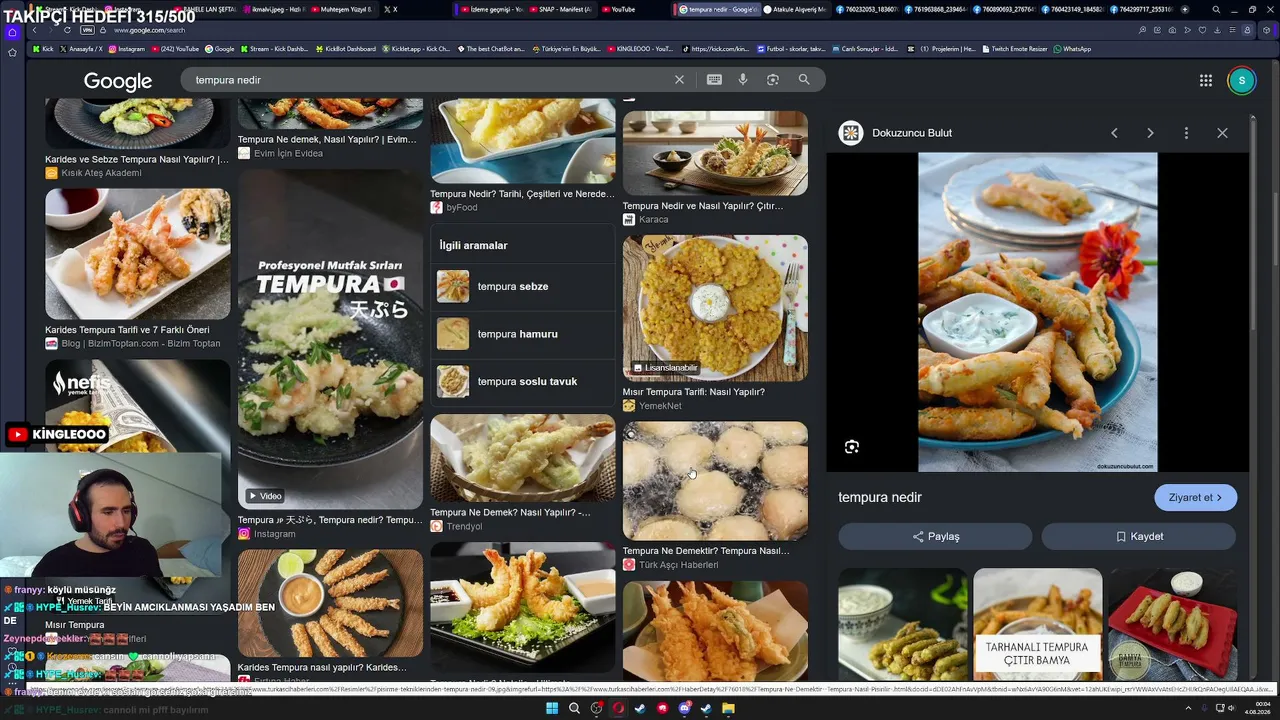Open the Google account avatar menu

tap(1241, 81)
